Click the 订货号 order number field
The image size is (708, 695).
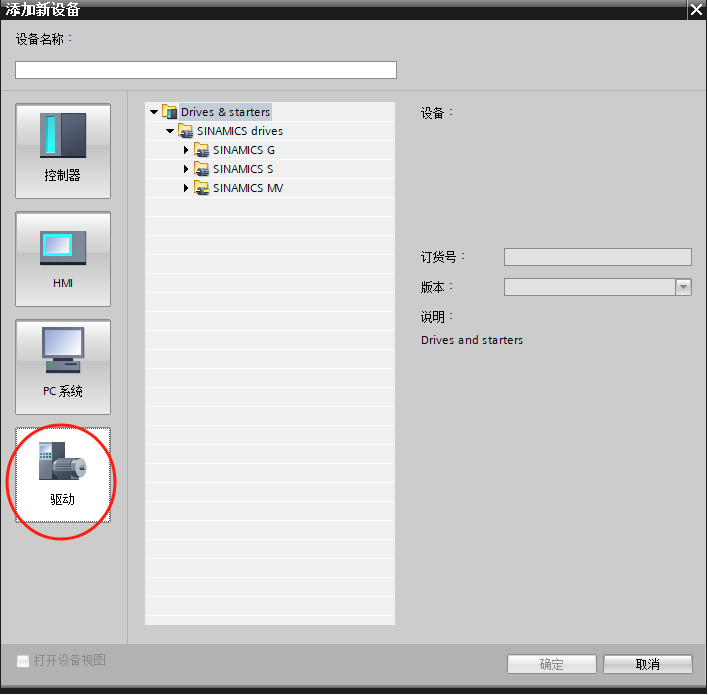(x=598, y=257)
